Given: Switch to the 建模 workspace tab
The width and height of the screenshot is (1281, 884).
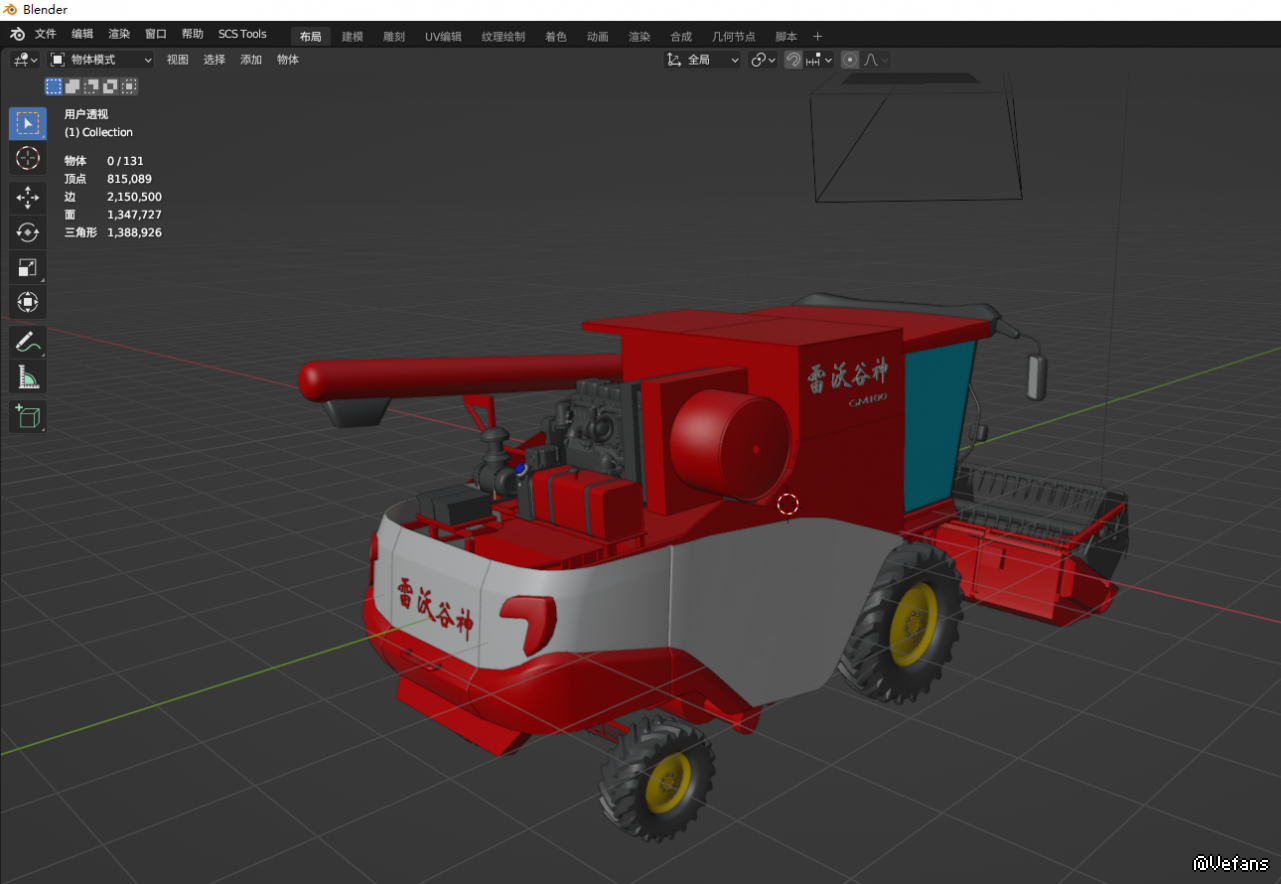Looking at the screenshot, I should pos(353,37).
